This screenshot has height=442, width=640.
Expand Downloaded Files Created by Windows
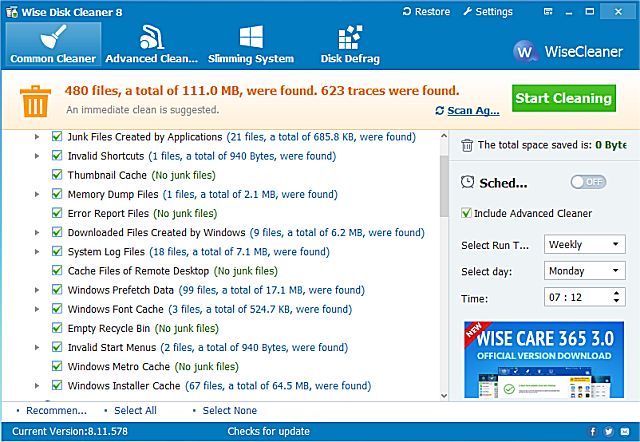[x=37, y=233]
